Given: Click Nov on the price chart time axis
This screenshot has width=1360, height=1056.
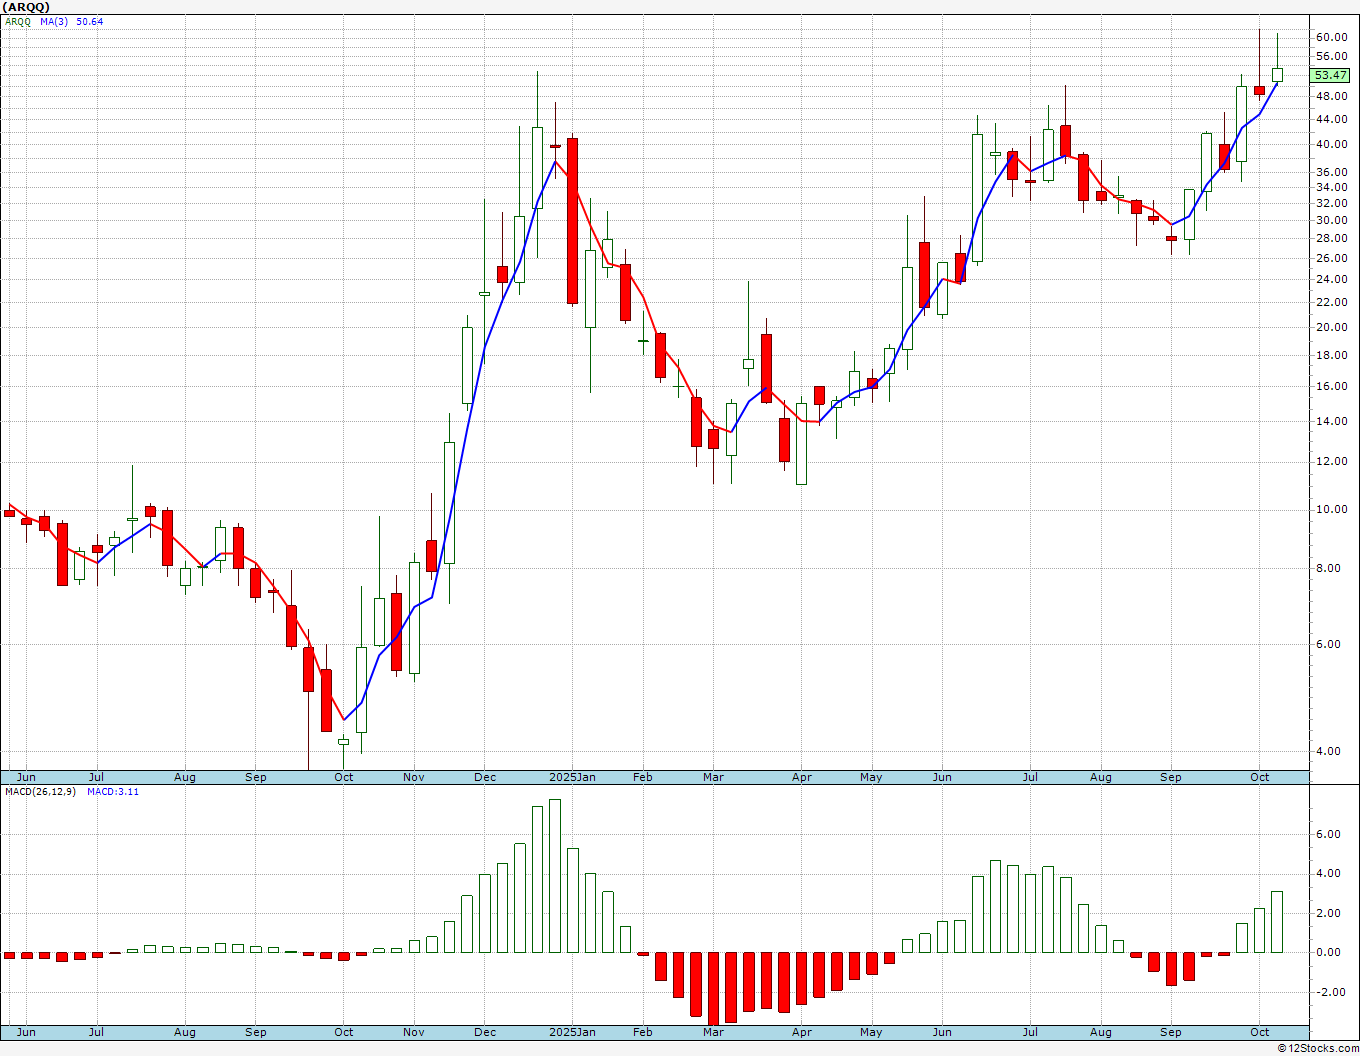Looking at the screenshot, I should pos(414,777).
